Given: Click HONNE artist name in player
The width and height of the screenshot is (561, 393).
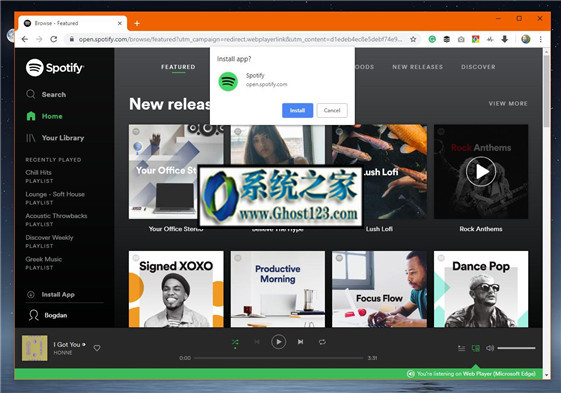Looking at the screenshot, I should (x=63, y=353).
